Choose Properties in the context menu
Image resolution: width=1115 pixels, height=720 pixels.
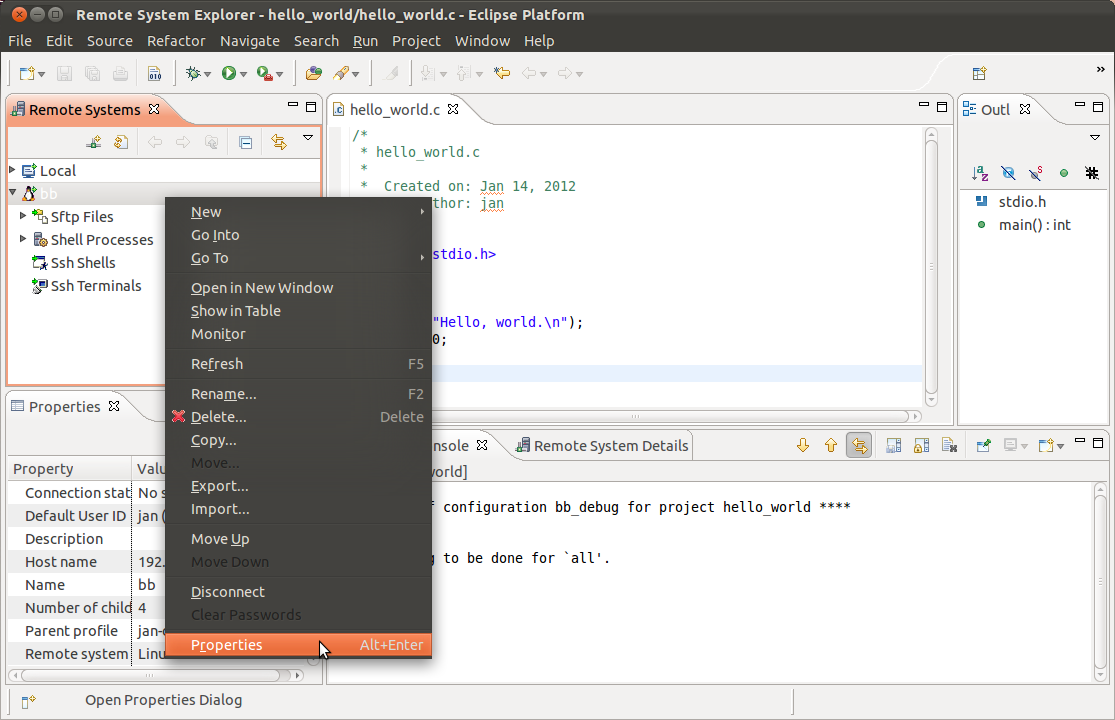tap(299, 645)
